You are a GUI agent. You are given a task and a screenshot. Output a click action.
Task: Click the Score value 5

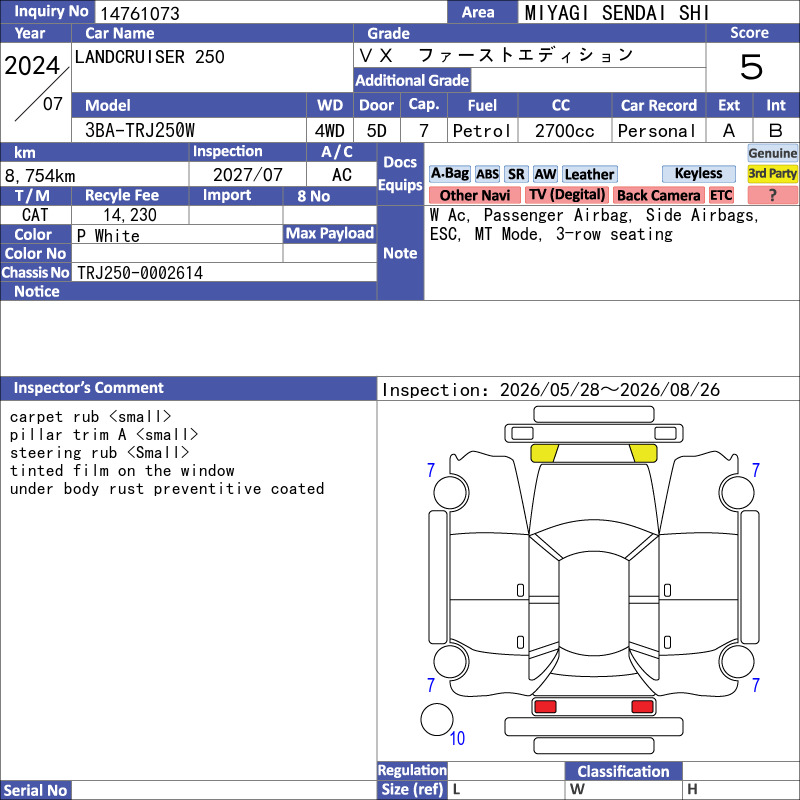pos(752,67)
